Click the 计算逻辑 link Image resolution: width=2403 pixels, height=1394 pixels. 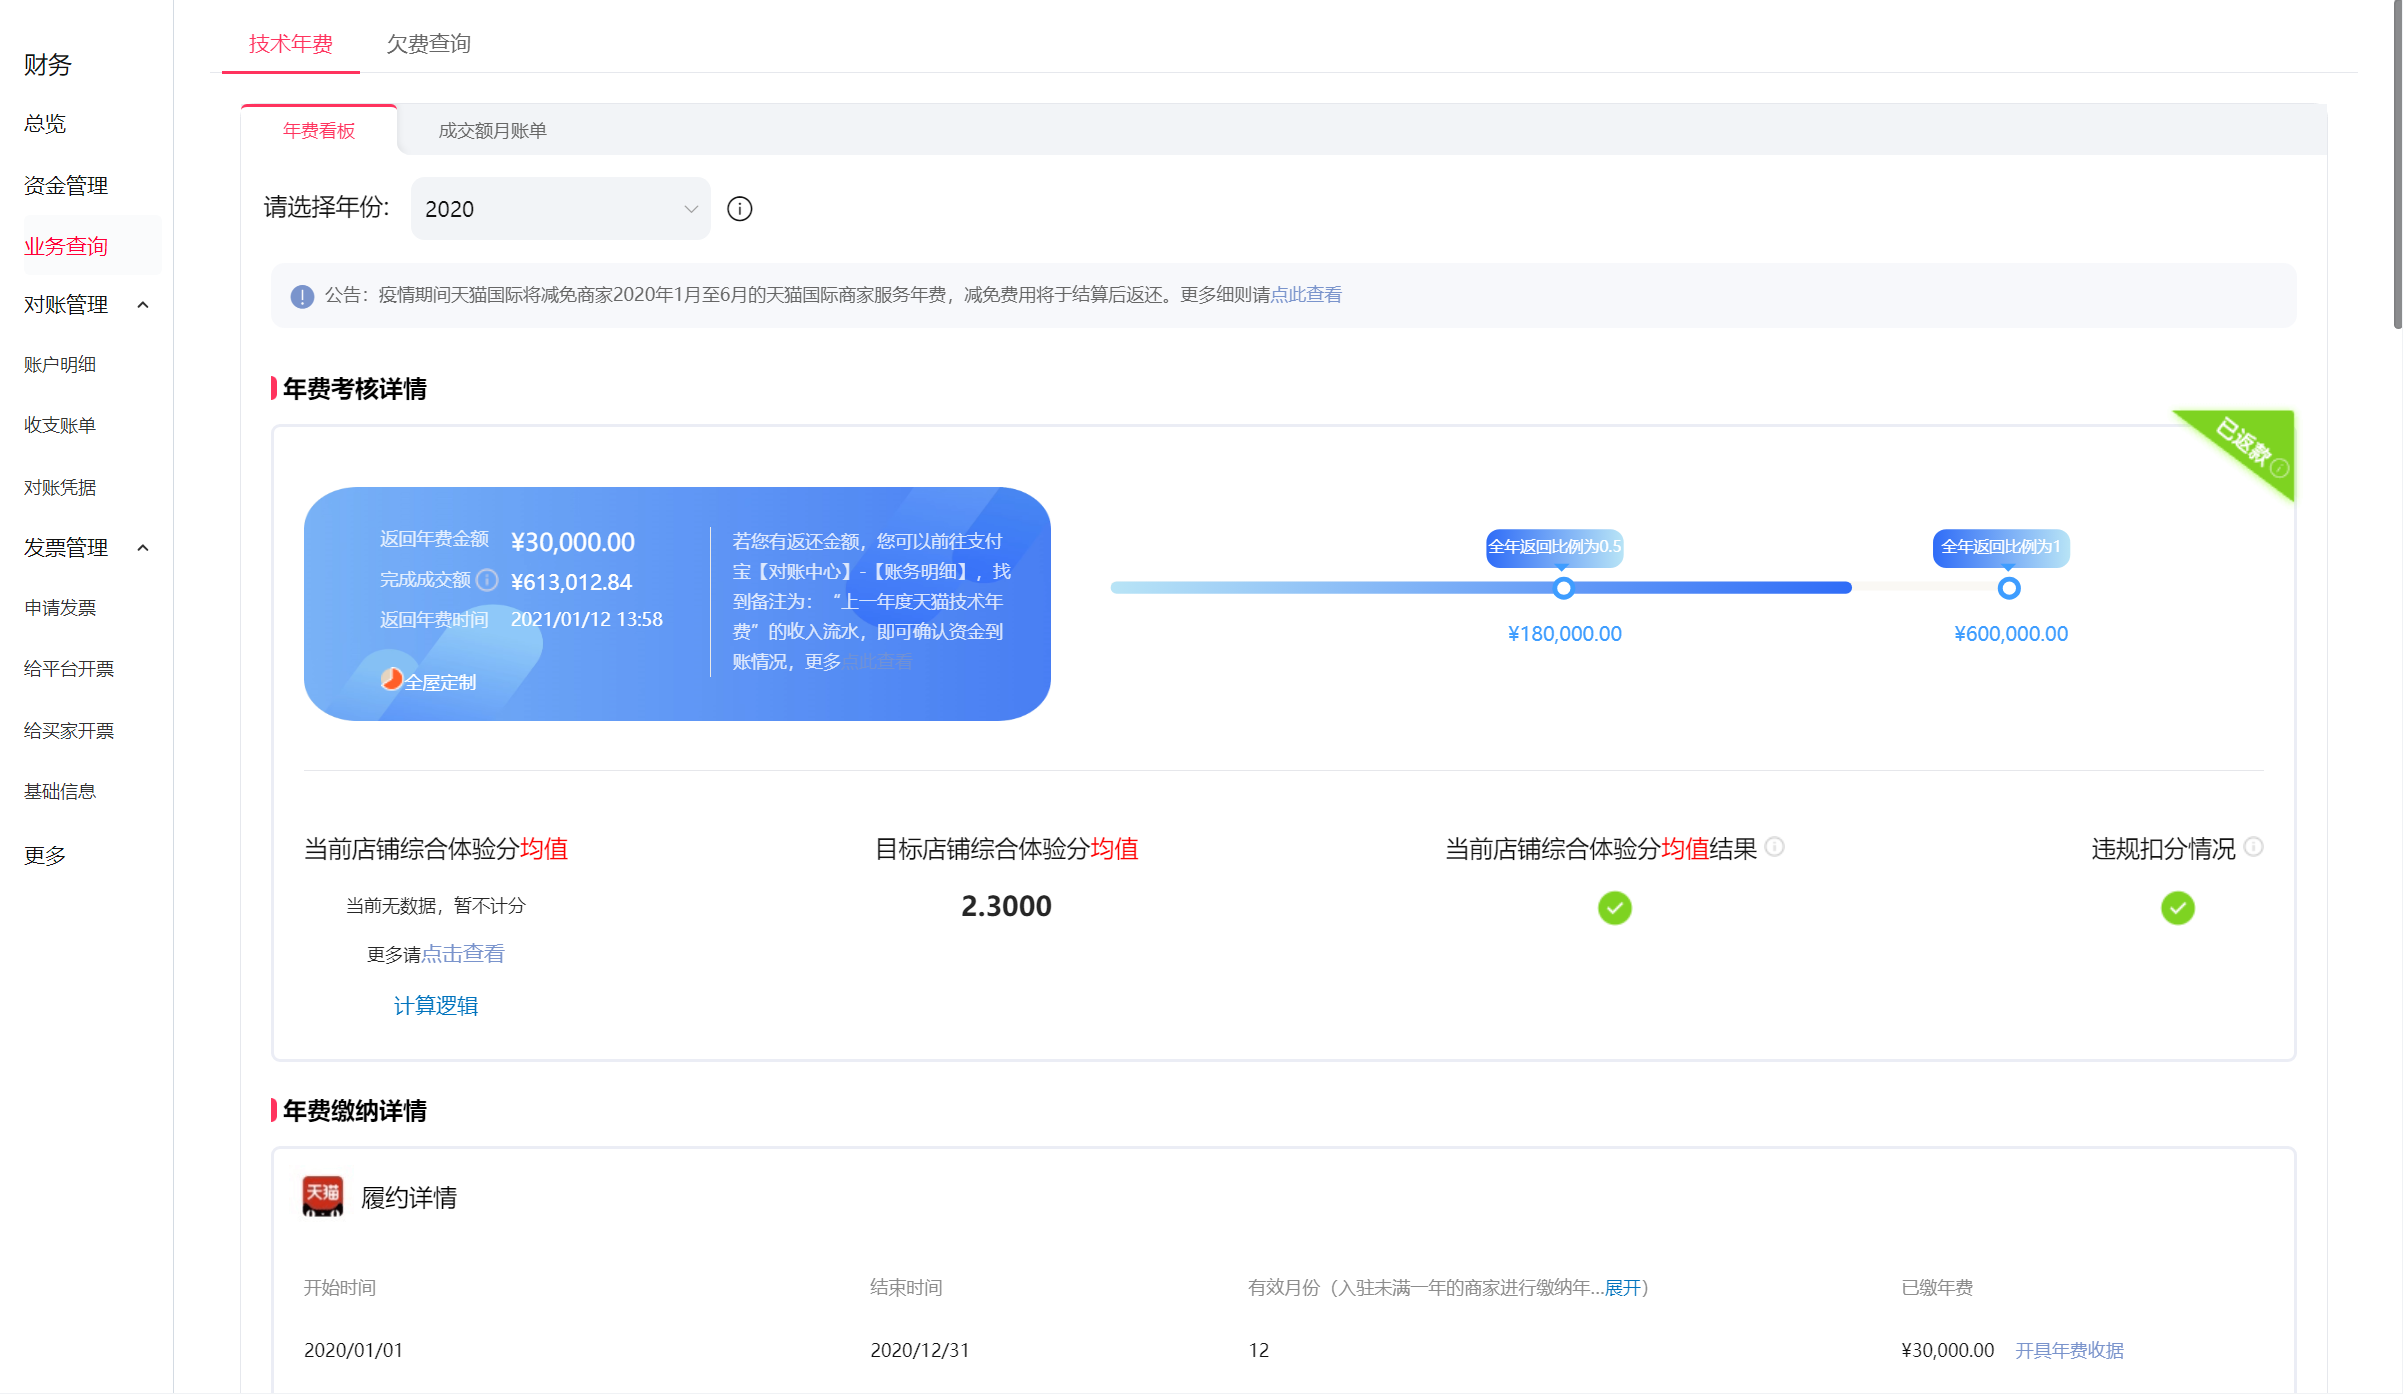(x=435, y=1006)
